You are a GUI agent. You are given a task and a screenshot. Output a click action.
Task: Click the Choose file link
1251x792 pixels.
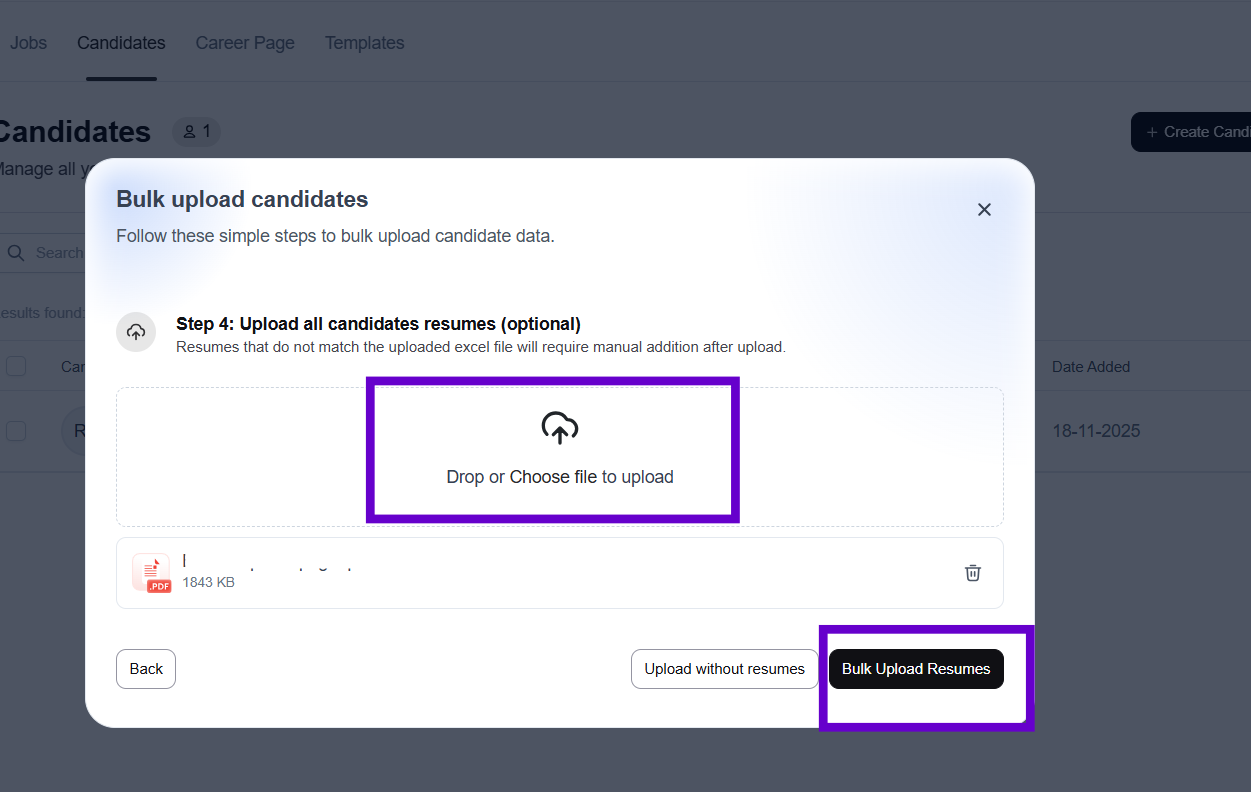pyautogui.click(x=553, y=477)
